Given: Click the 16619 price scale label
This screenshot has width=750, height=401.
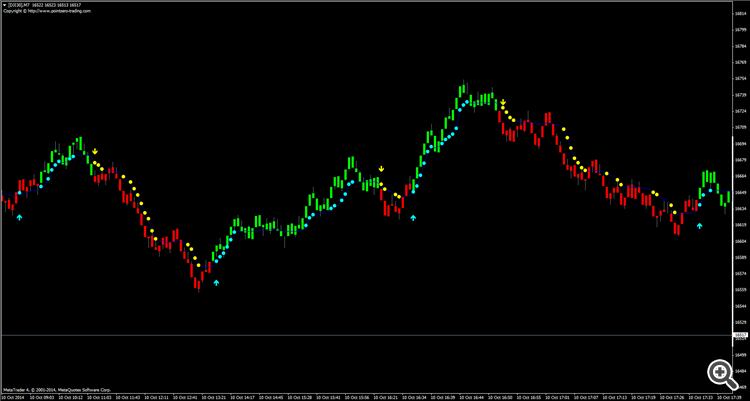Looking at the screenshot, I should tap(741, 225).
